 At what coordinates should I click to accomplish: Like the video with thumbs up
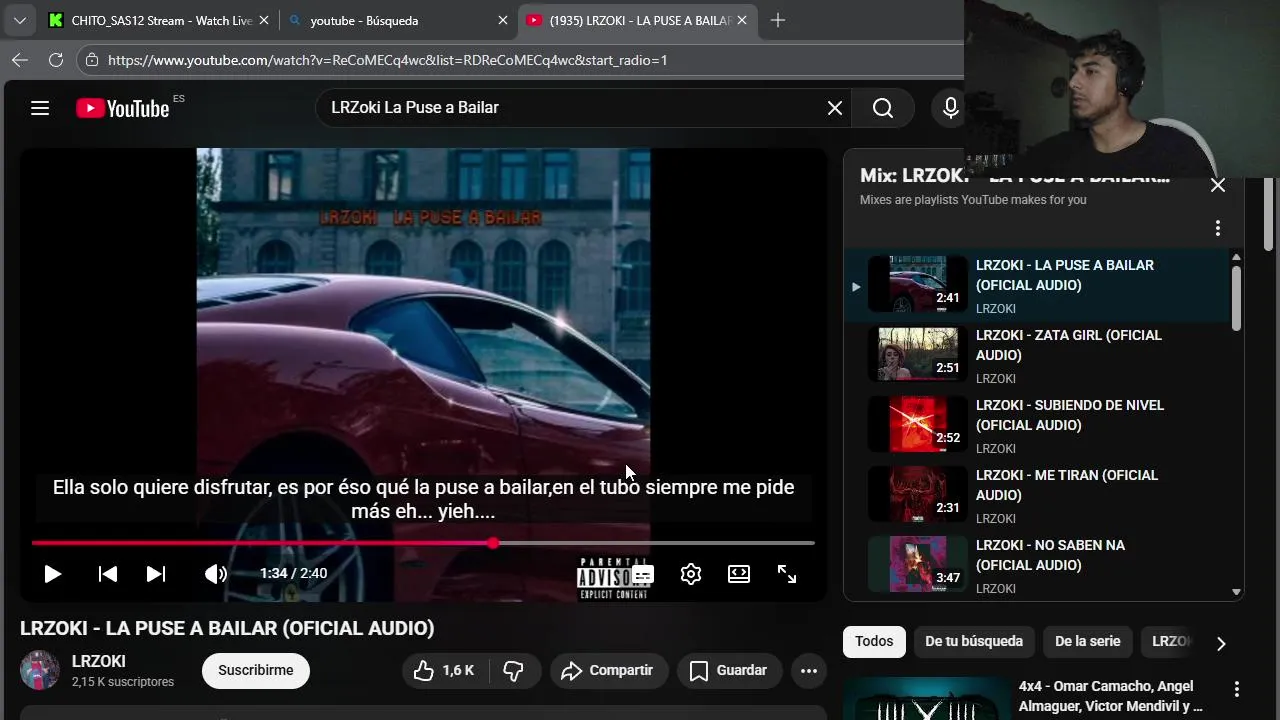[x=444, y=670]
